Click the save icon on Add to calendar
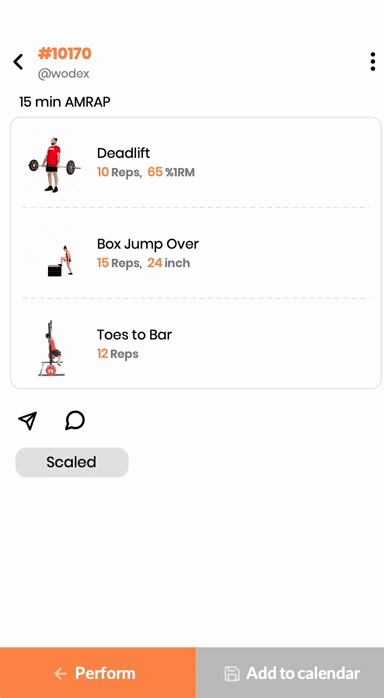Image resolution: width=384 pixels, height=698 pixels. coord(231,674)
